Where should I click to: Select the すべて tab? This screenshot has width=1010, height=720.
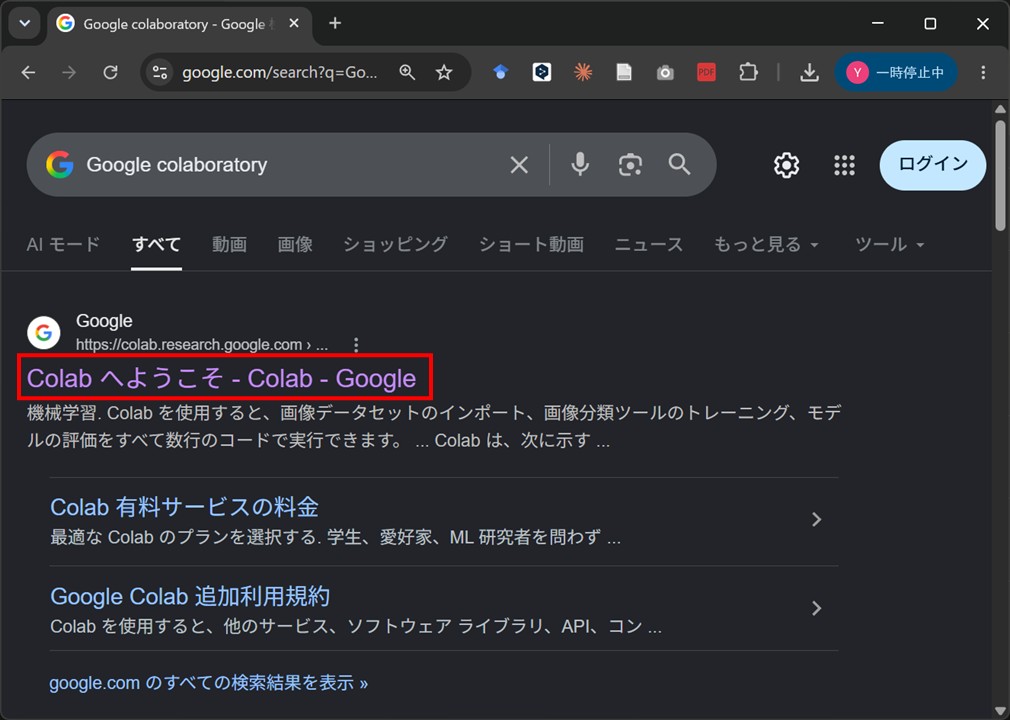click(x=156, y=245)
